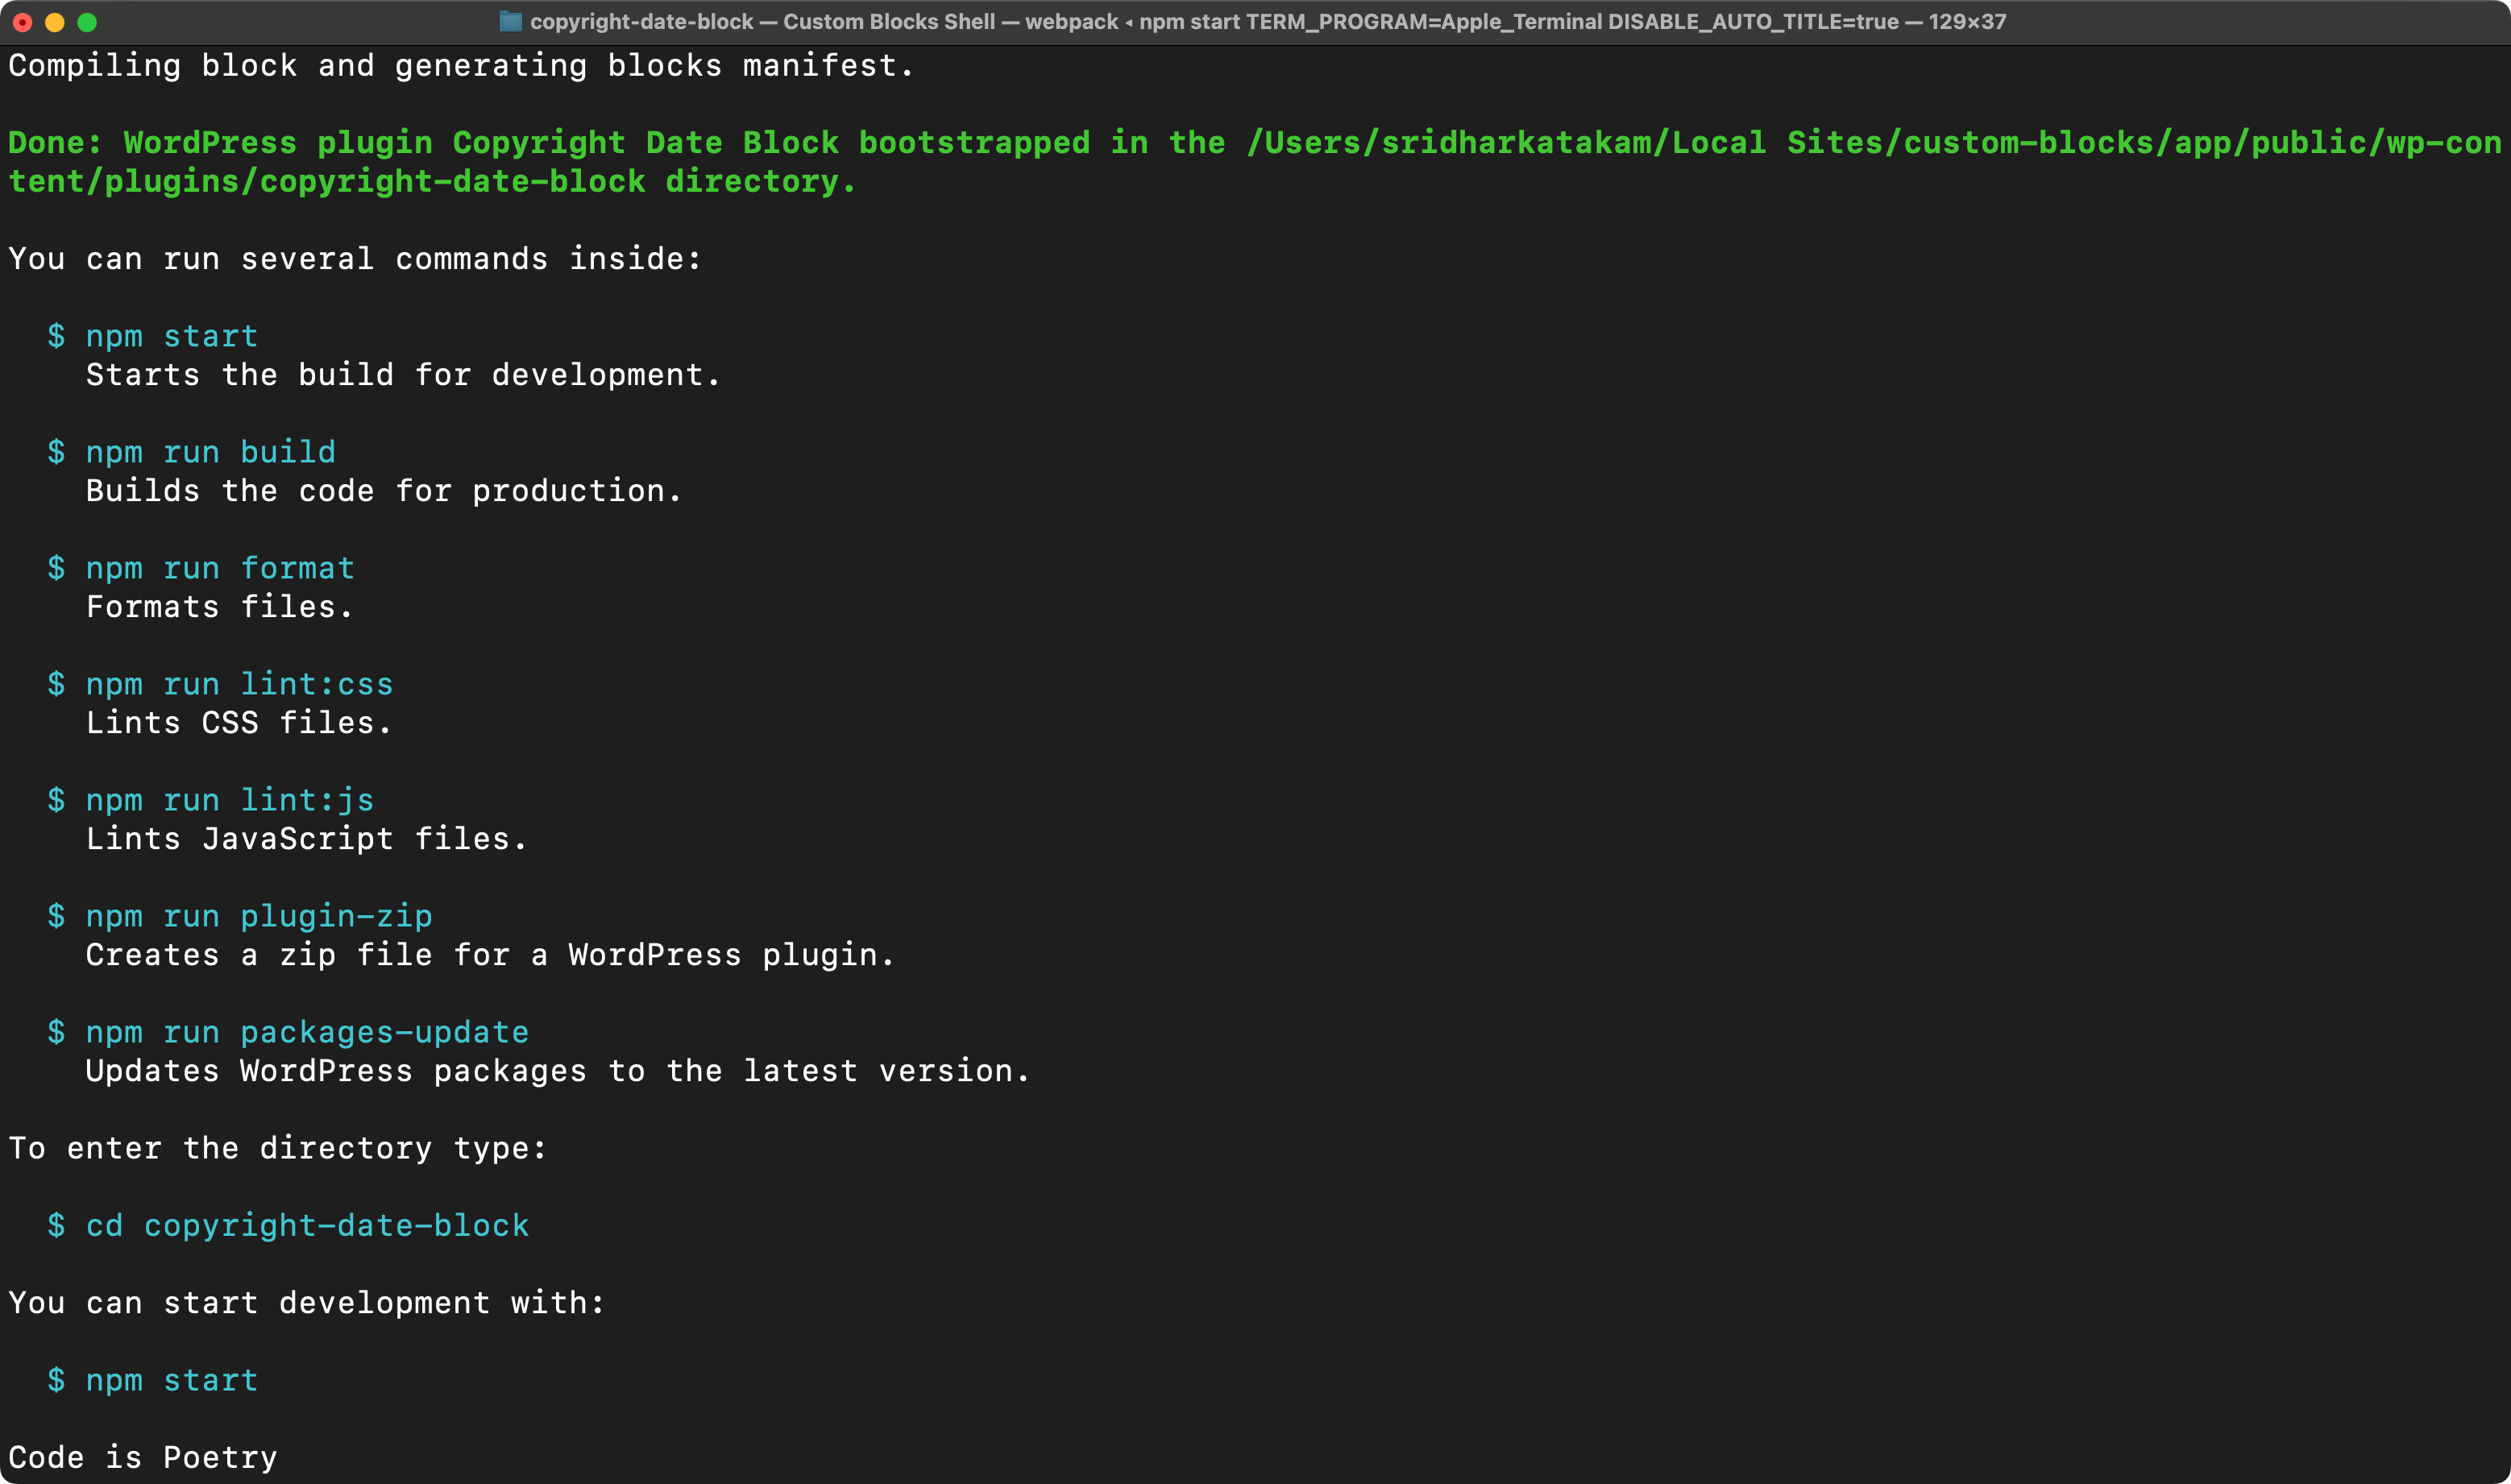
Task: Click the "npm run packages-update" command
Action: click(306, 1032)
